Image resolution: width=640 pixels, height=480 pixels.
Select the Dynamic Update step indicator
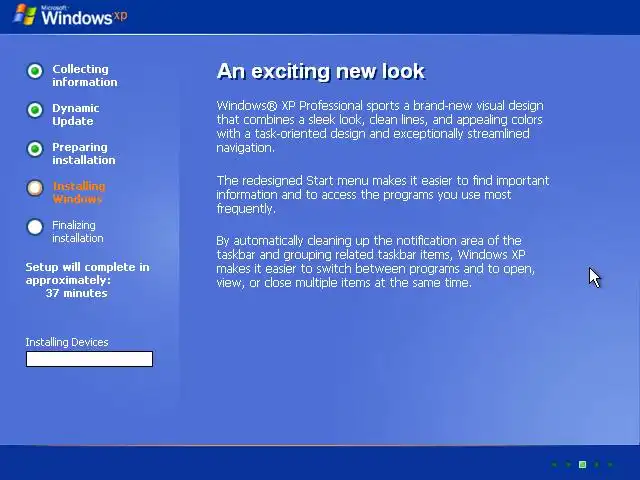point(35,110)
